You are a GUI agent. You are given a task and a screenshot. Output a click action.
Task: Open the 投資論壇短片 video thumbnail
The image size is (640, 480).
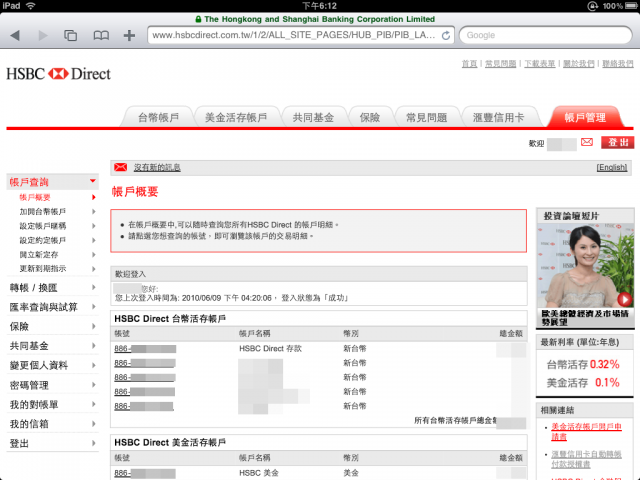click(585, 265)
